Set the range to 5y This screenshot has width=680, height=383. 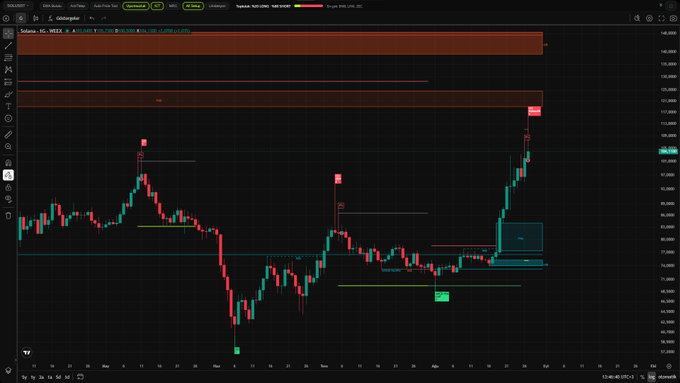[x=24, y=377]
